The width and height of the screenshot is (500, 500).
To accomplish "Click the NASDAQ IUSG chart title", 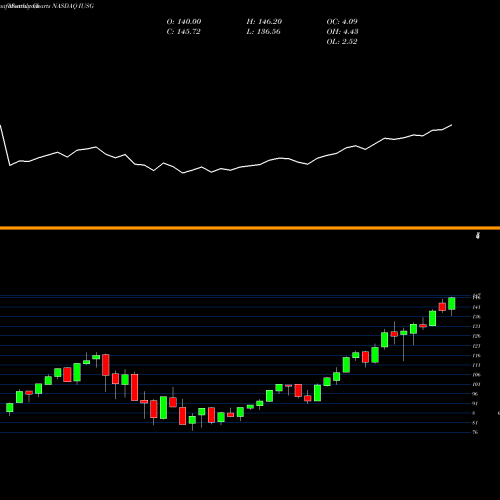I will 73,6.
